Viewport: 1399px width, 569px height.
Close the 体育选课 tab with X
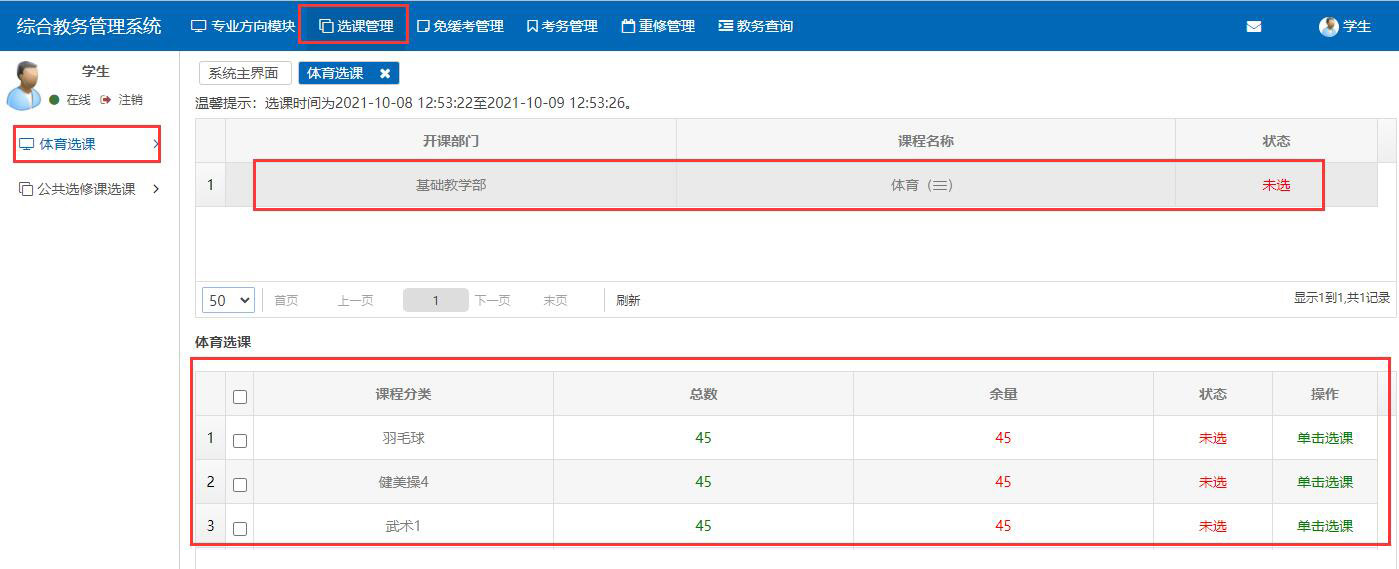(385, 73)
